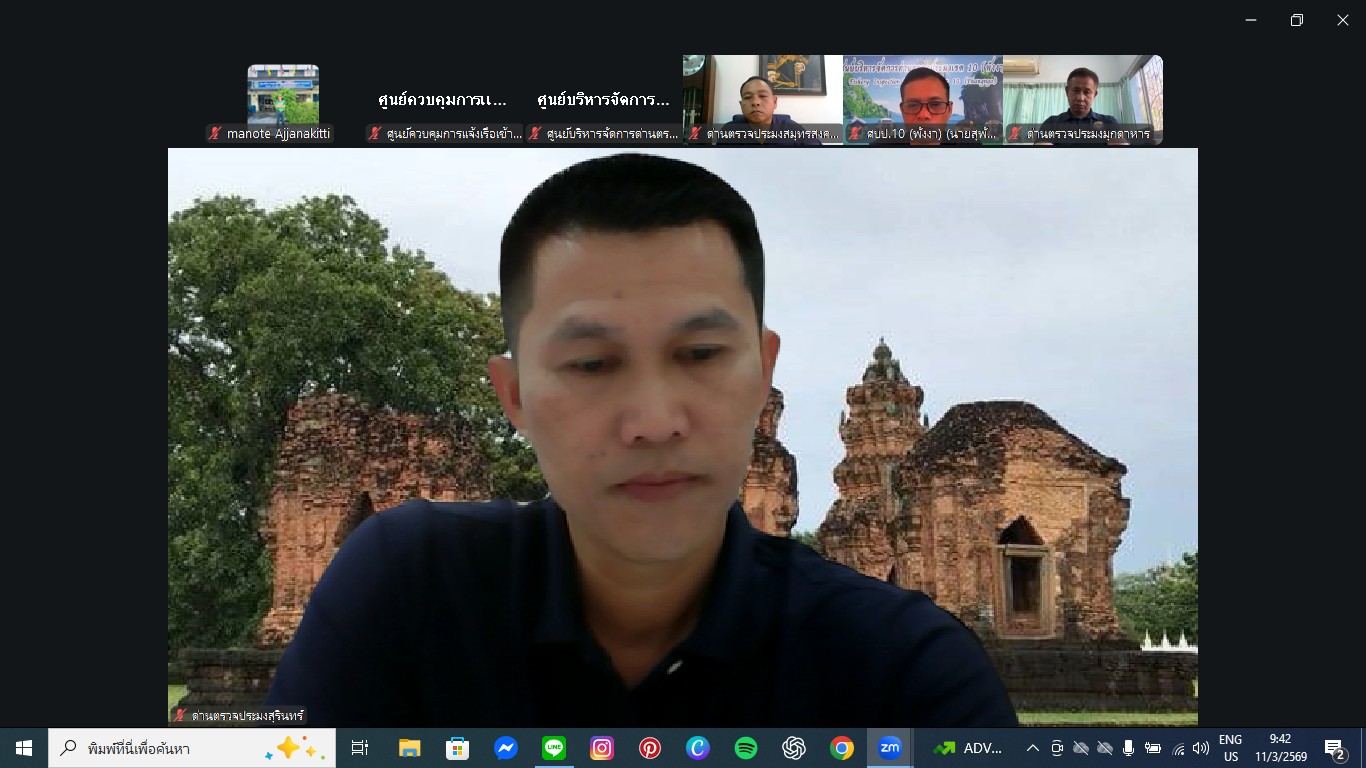Click the mute indicator on manote Ajjanakitti's video
This screenshot has height=768, width=1366.
(215, 131)
